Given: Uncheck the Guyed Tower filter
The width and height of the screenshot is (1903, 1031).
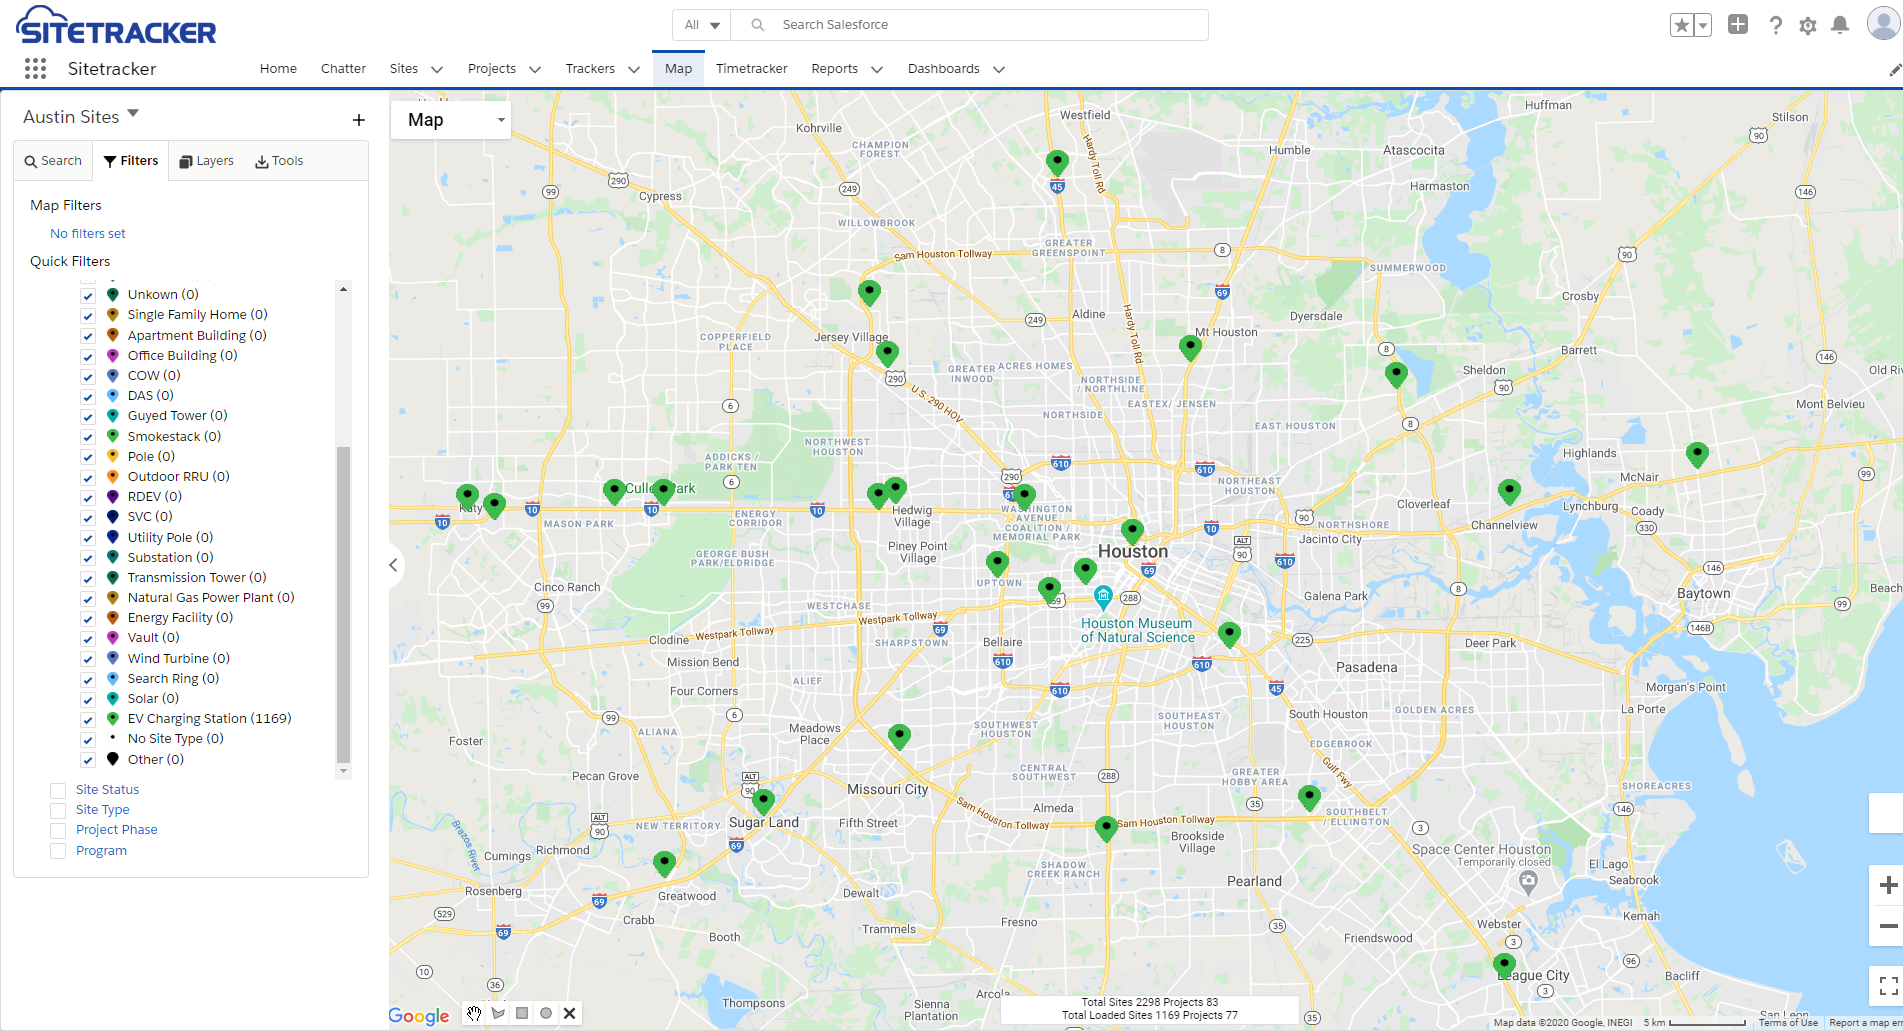Looking at the screenshot, I should [x=88, y=417].
